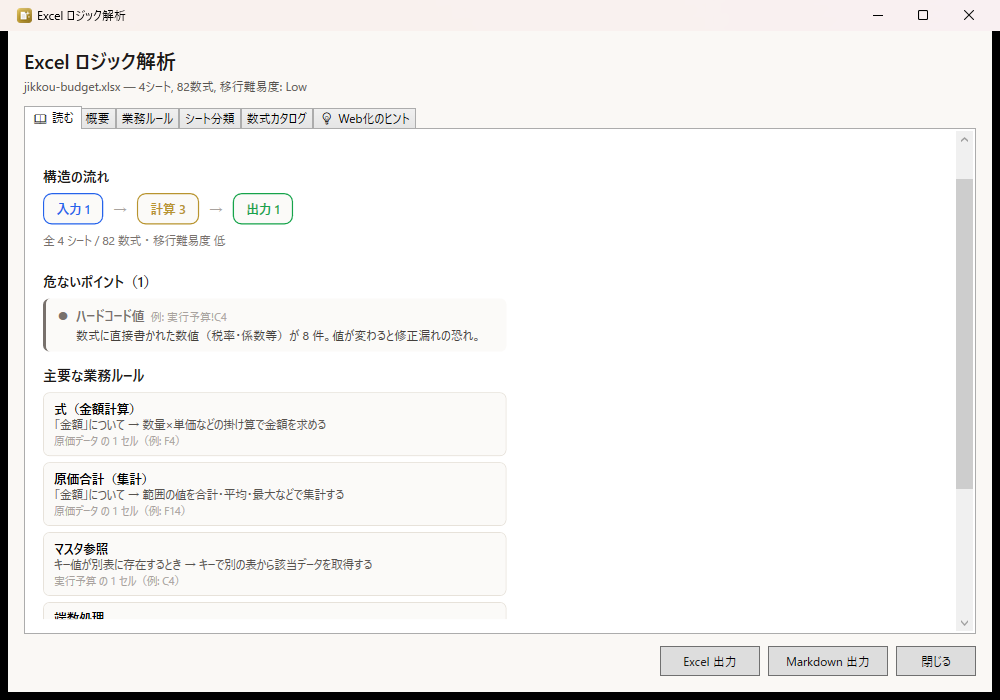The width and height of the screenshot is (1000, 700).
Task: Click the Excel ロジック解析 page title
Action: coord(99,62)
